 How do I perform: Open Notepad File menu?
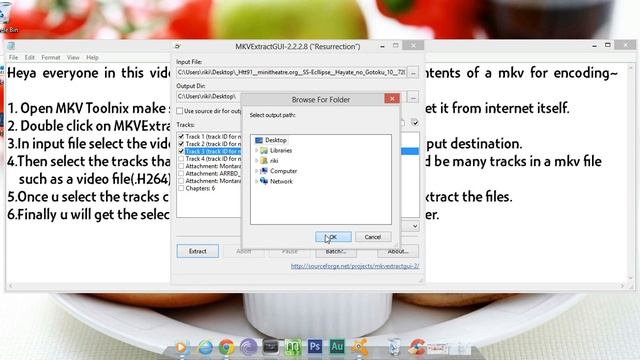(13, 58)
